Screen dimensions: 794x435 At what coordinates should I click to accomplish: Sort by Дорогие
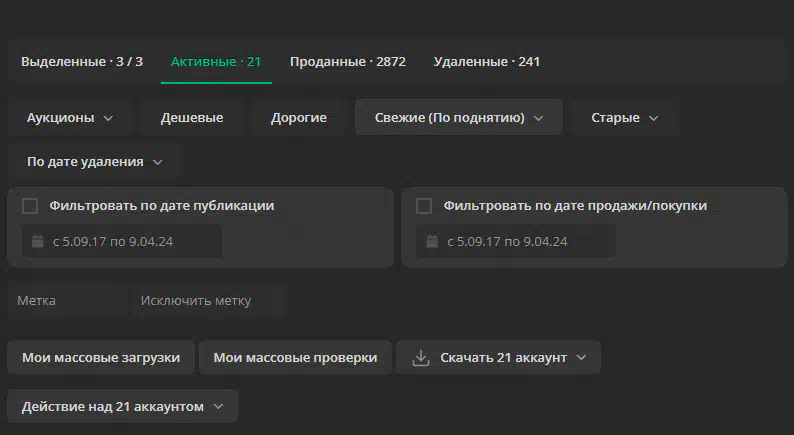pos(299,118)
